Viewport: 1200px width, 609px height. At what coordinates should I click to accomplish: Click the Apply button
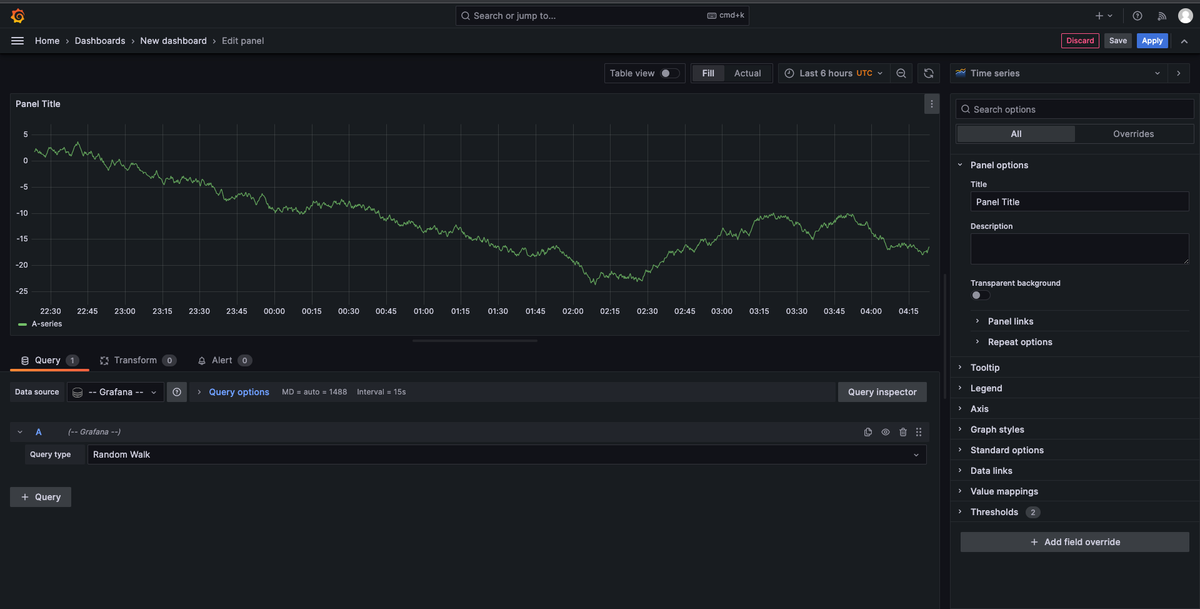[1152, 41]
